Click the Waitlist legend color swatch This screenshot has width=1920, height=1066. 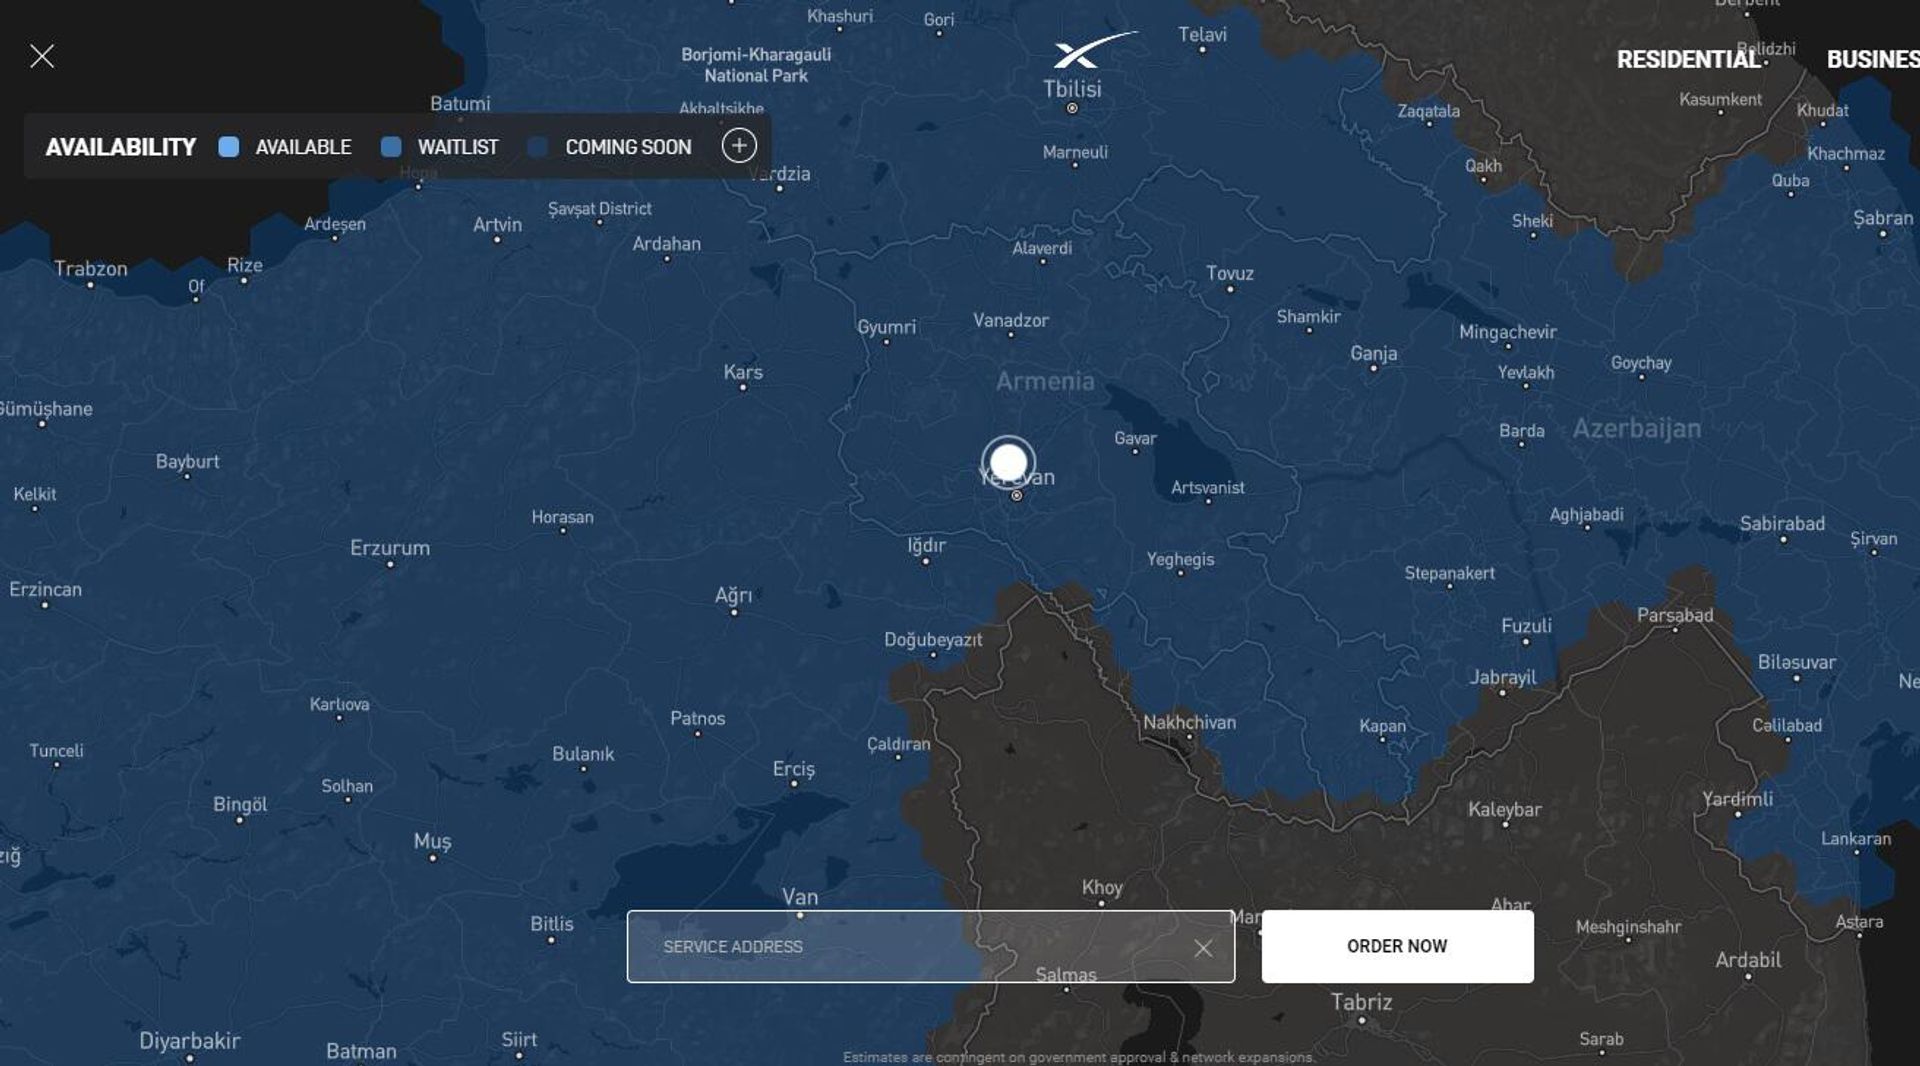[391, 147]
